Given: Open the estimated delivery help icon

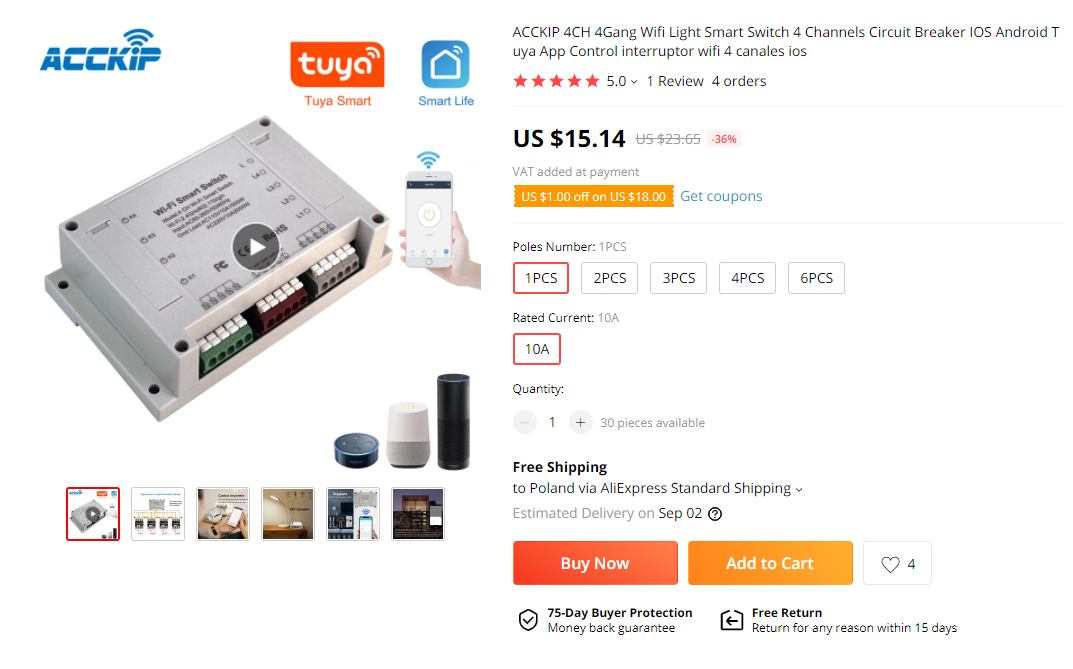Looking at the screenshot, I should [x=714, y=514].
